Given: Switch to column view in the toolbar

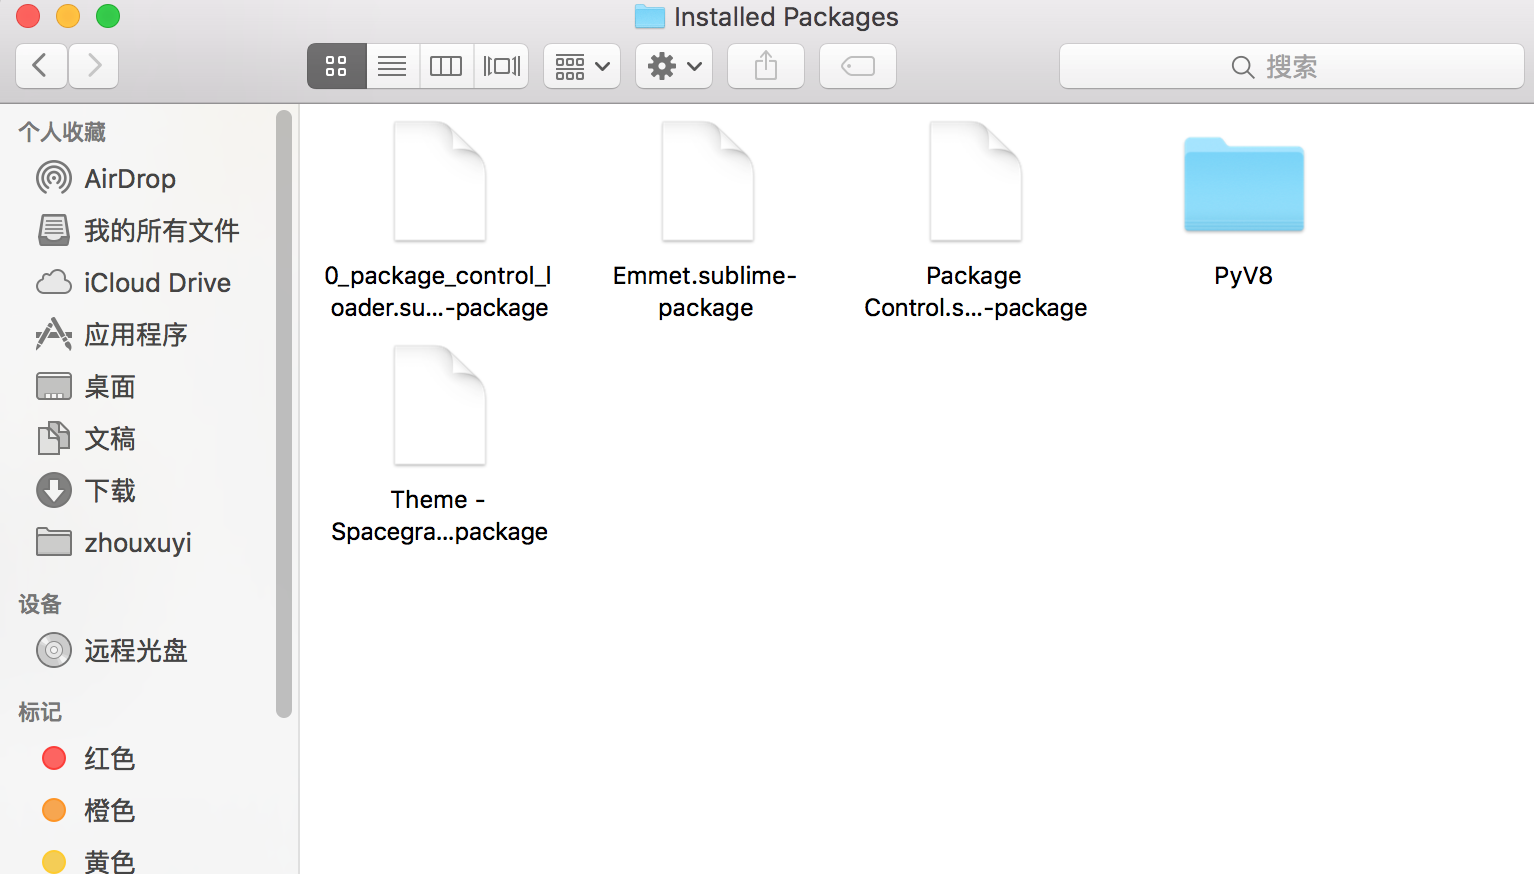Looking at the screenshot, I should 446,65.
